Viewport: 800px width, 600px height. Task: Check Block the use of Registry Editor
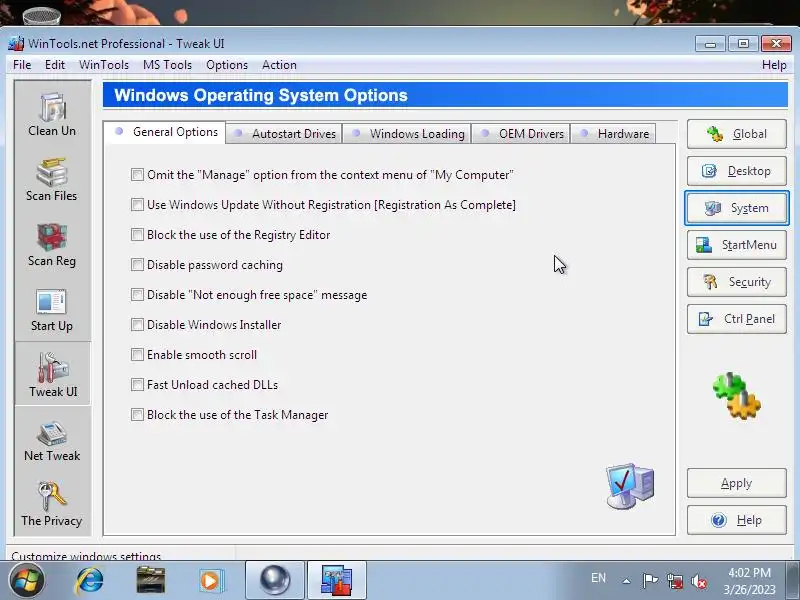tap(137, 235)
